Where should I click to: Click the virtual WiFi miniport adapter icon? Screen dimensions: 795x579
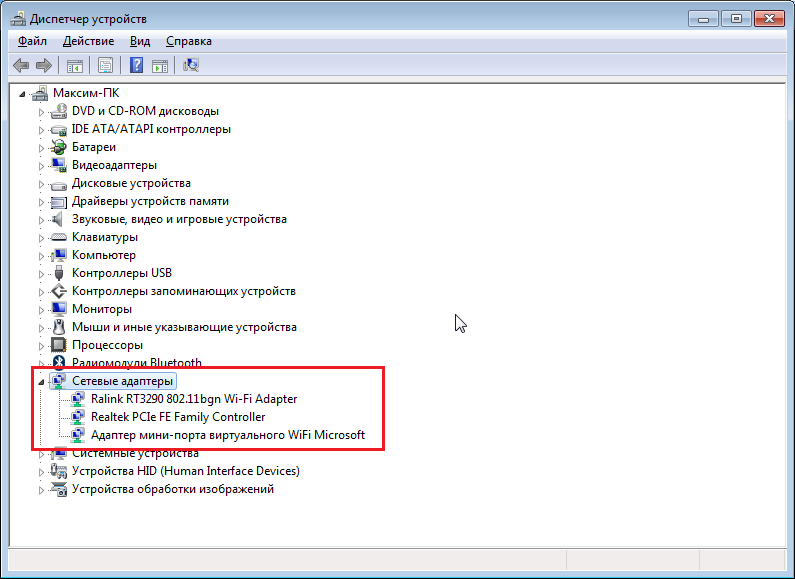(78, 435)
